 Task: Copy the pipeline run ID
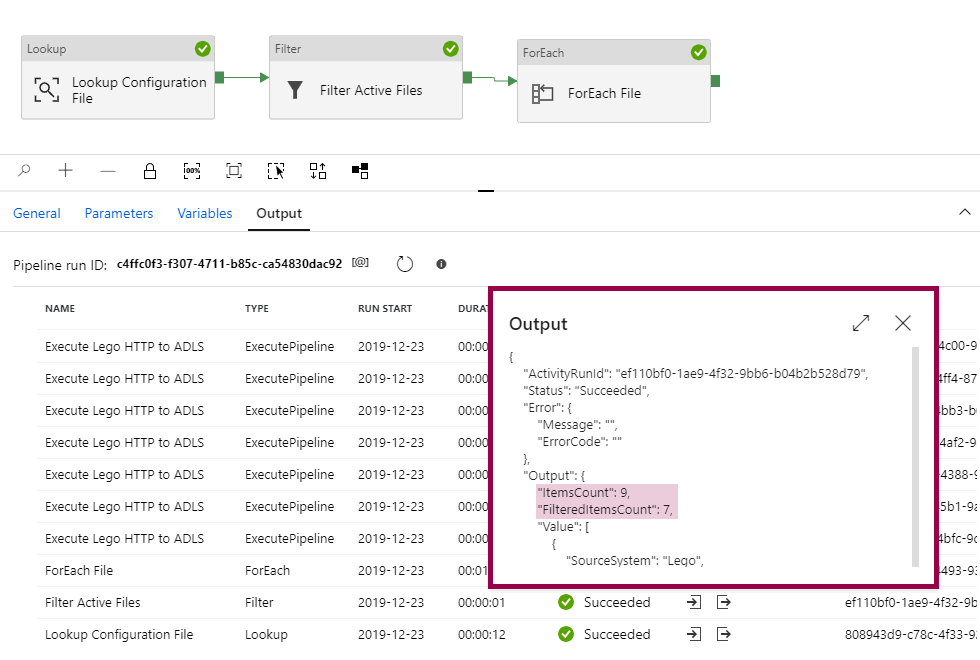(361, 263)
